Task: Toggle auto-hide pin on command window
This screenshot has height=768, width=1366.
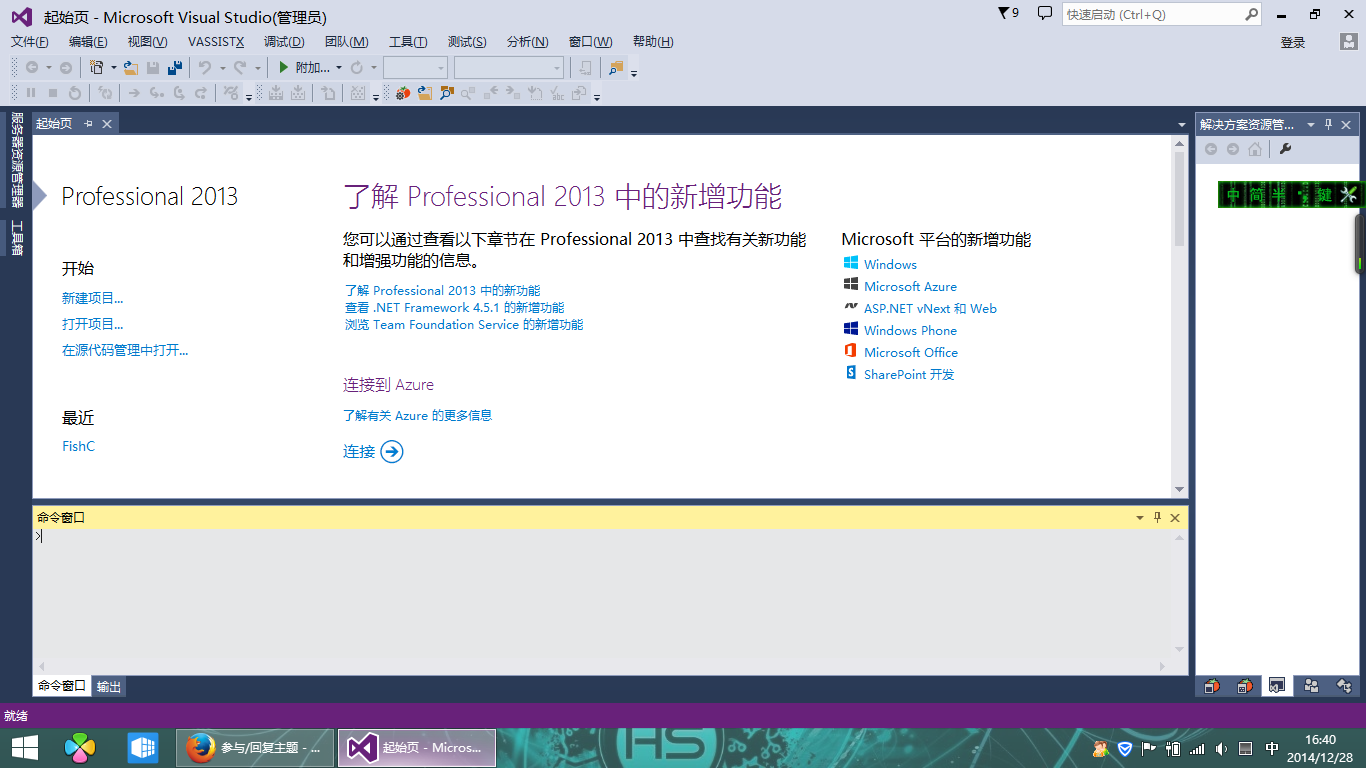Action: point(1157,518)
